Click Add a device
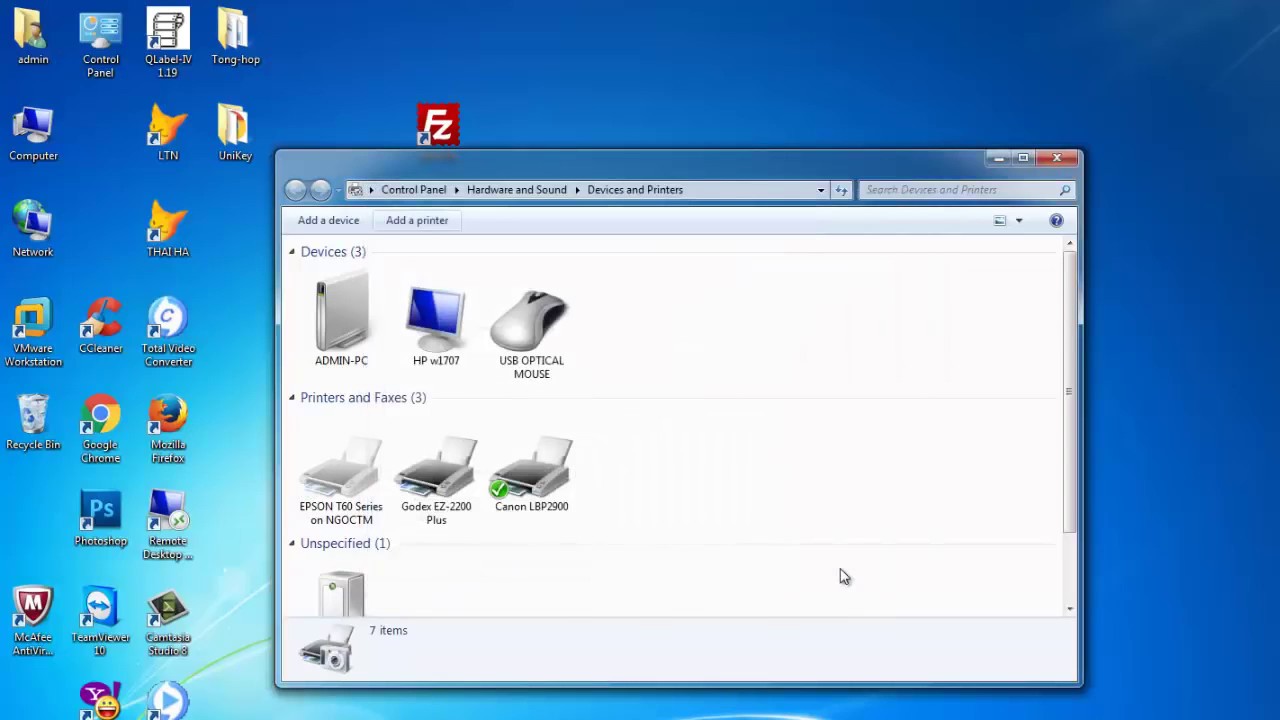Viewport: 1280px width, 720px height. click(328, 220)
